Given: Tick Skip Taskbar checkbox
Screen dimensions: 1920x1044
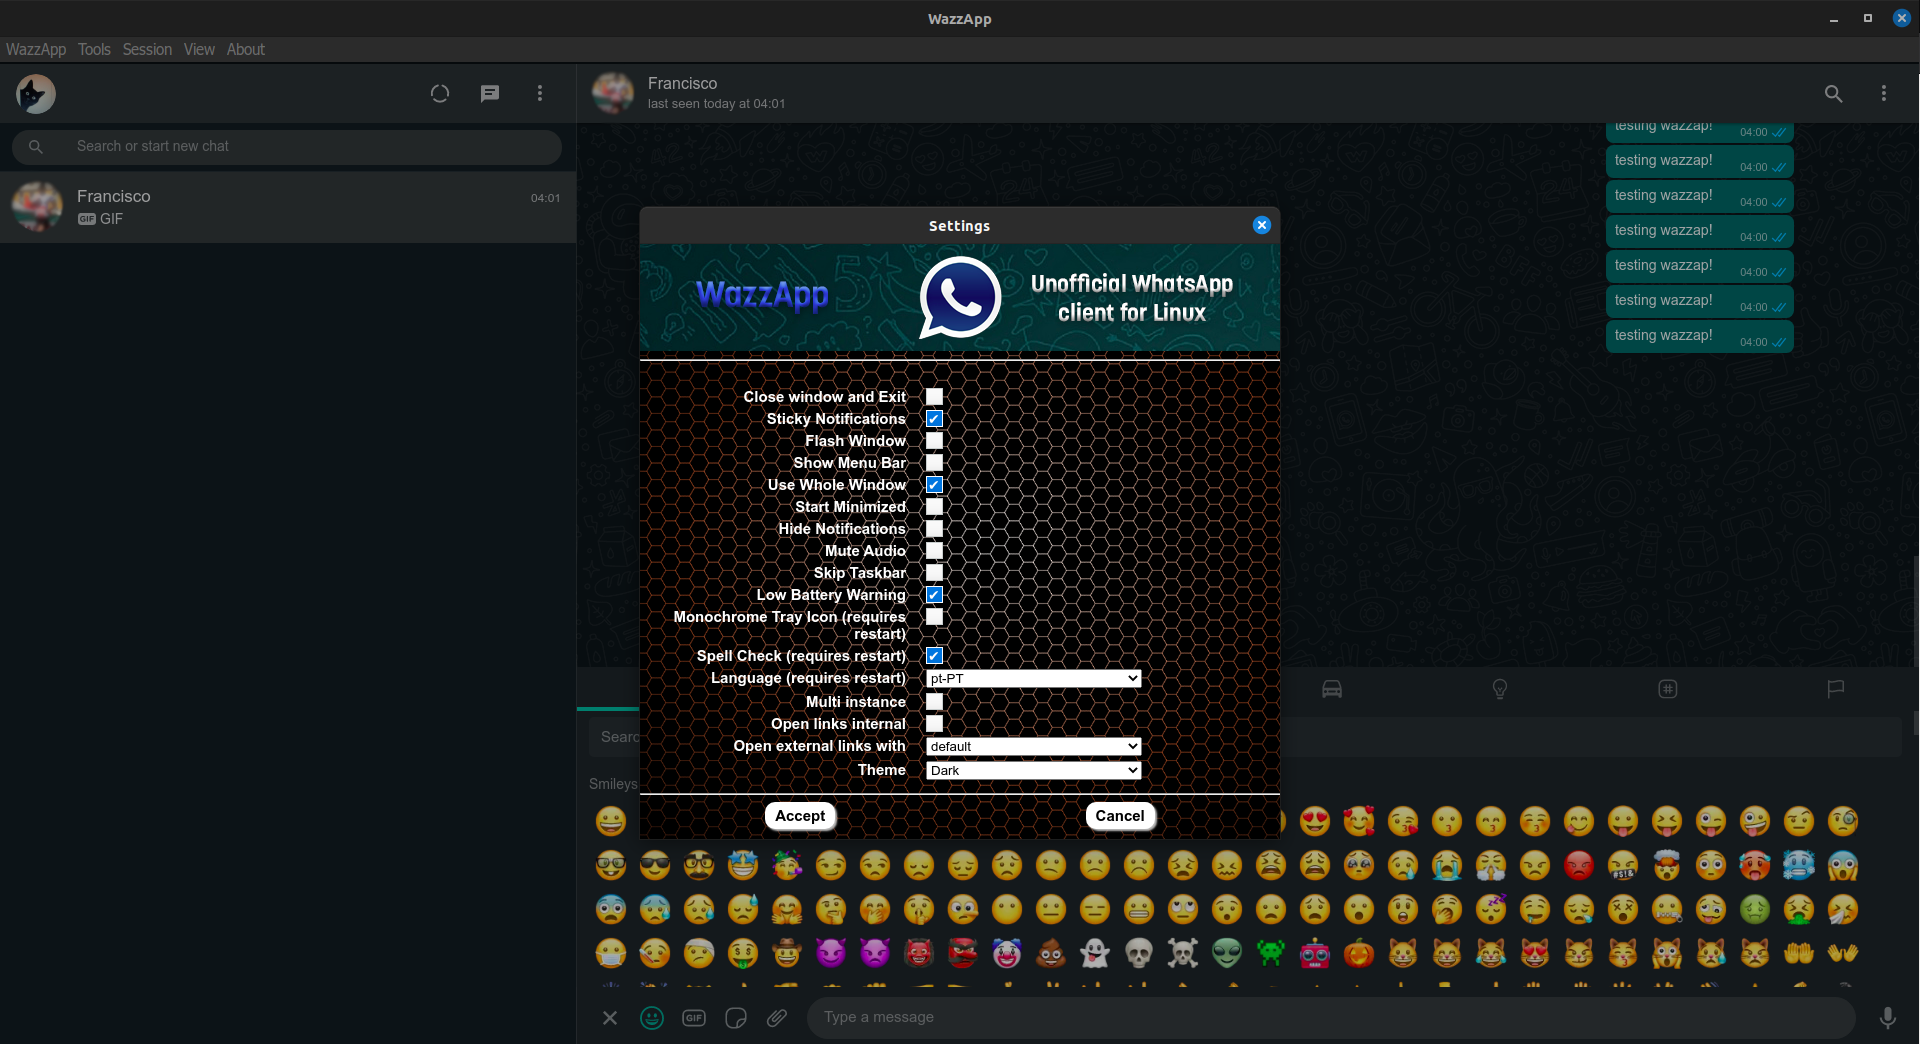Looking at the screenshot, I should tap(934, 573).
